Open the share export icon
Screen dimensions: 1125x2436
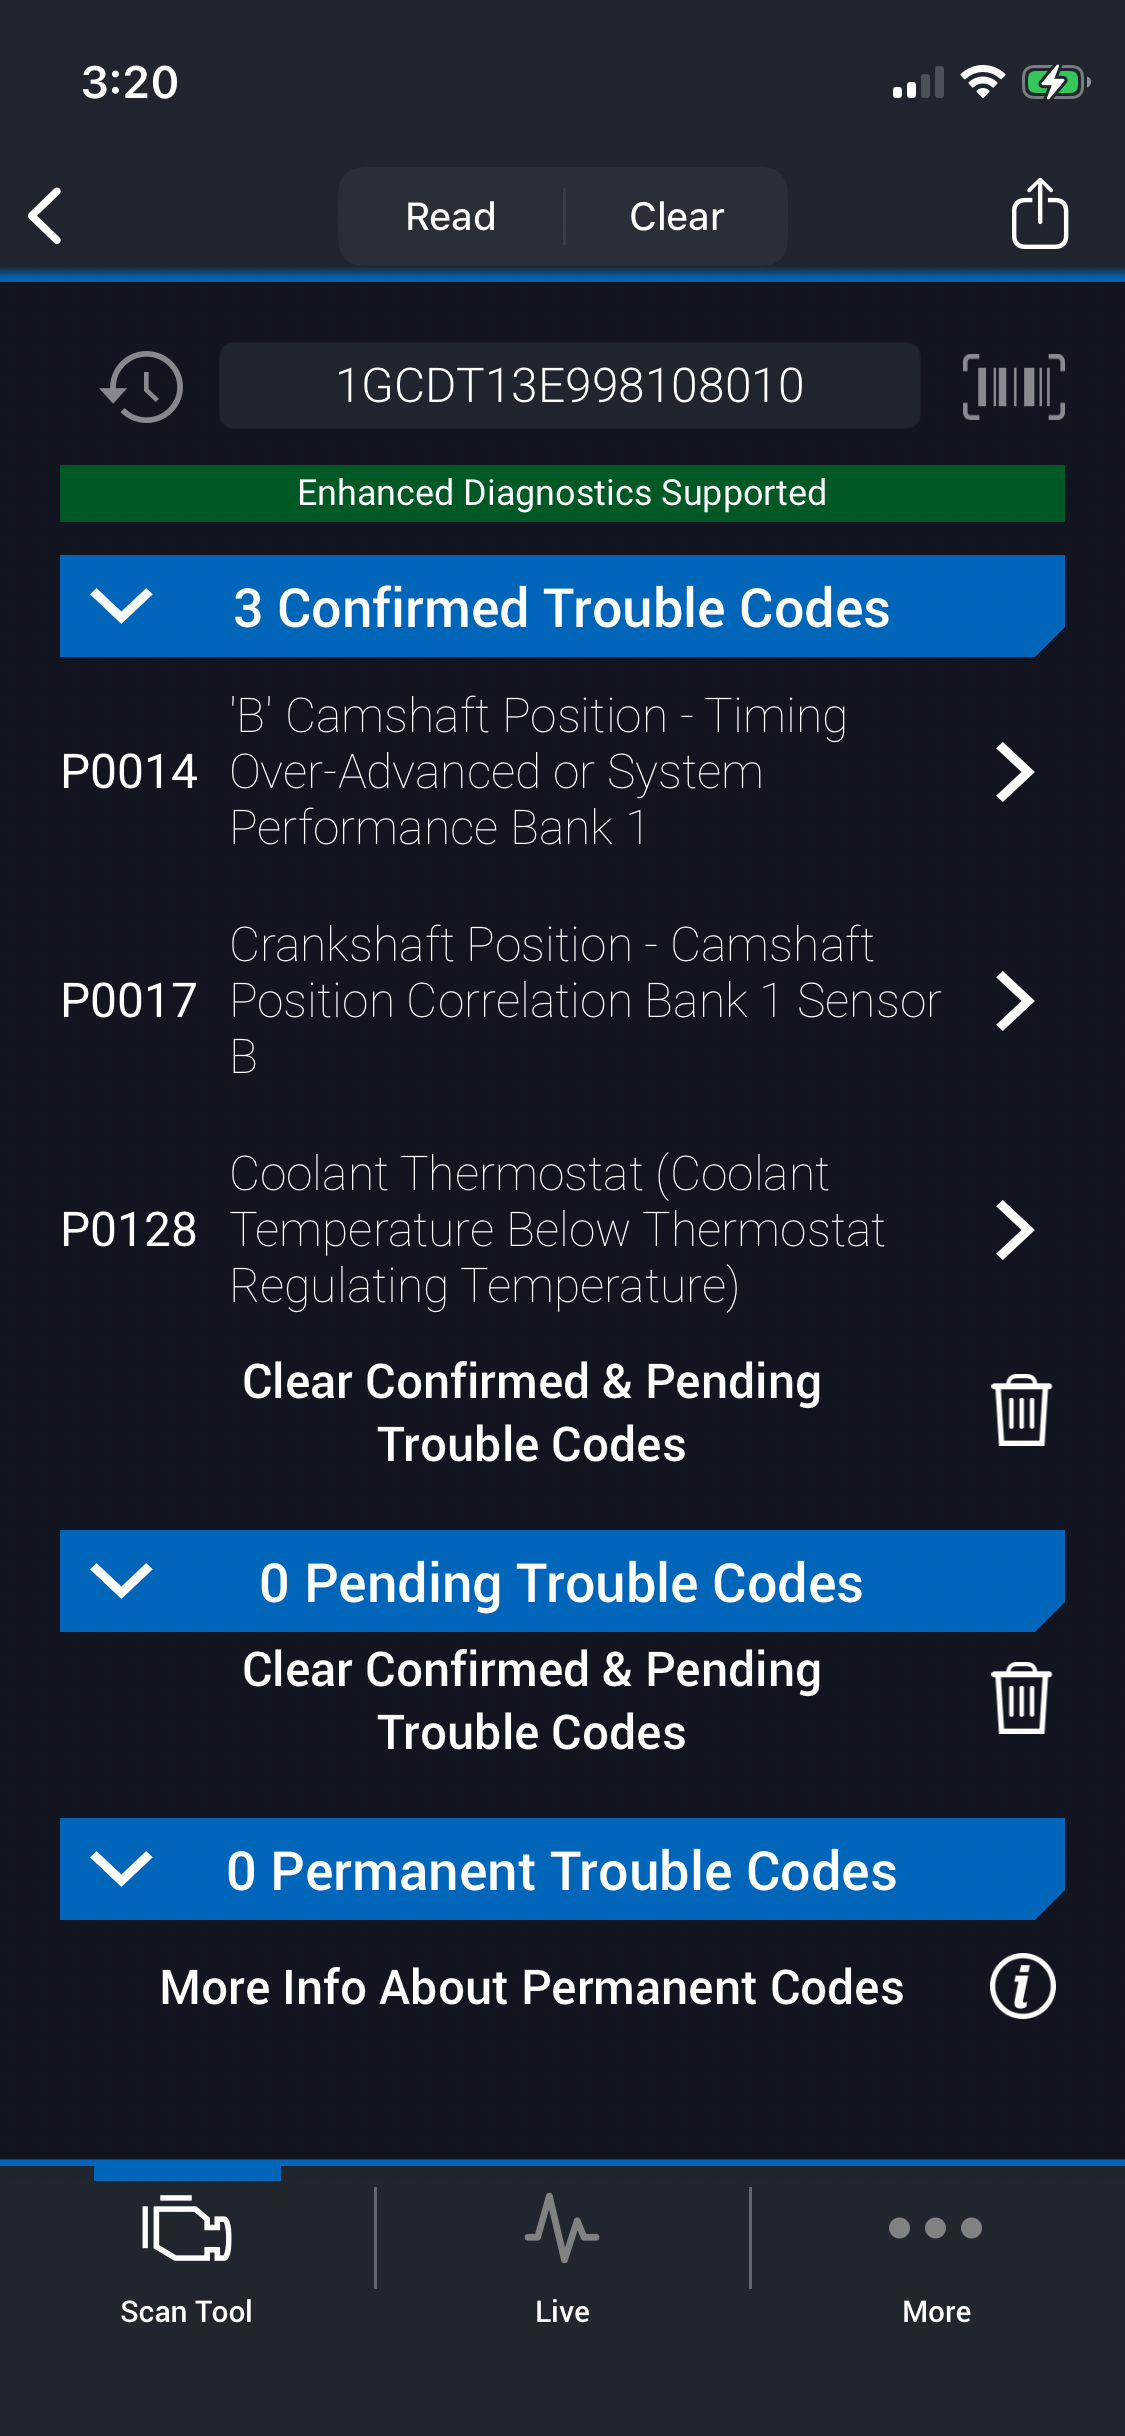click(1039, 213)
